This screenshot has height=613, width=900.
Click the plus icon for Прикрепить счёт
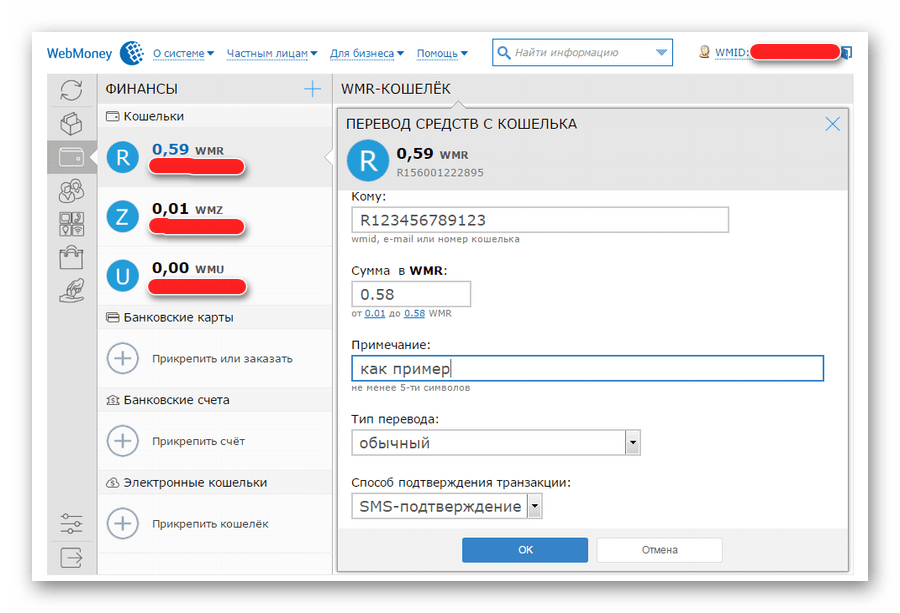(122, 440)
